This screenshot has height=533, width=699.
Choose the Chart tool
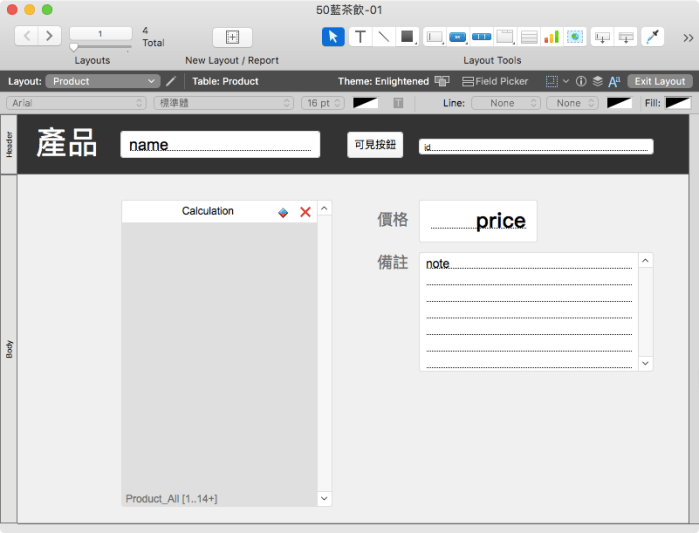point(551,37)
